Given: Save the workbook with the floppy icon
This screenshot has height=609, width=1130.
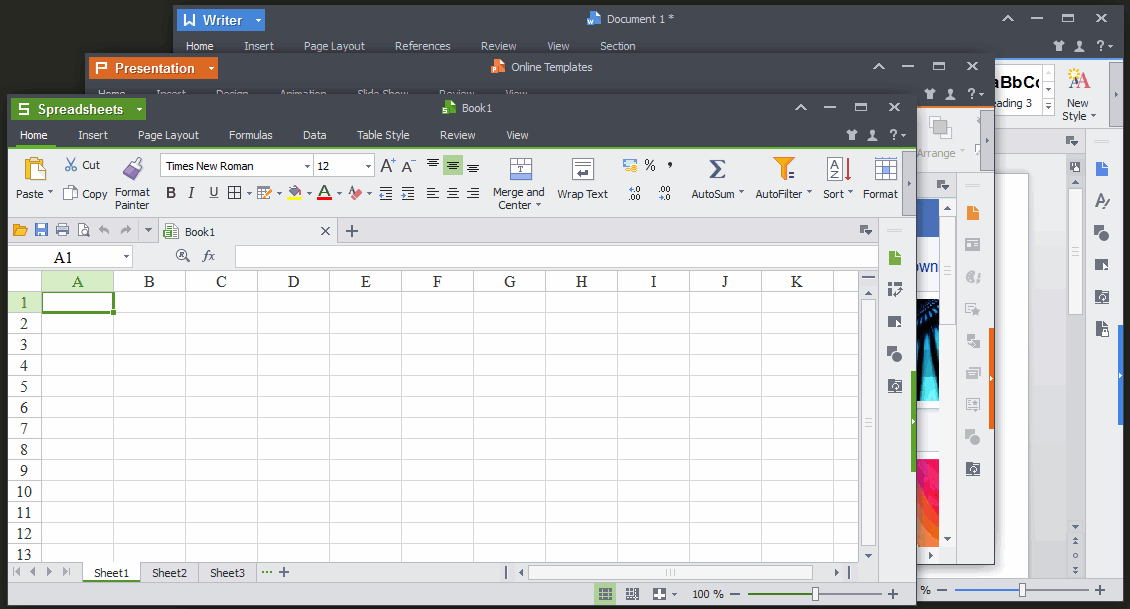Looking at the screenshot, I should click(41, 230).
